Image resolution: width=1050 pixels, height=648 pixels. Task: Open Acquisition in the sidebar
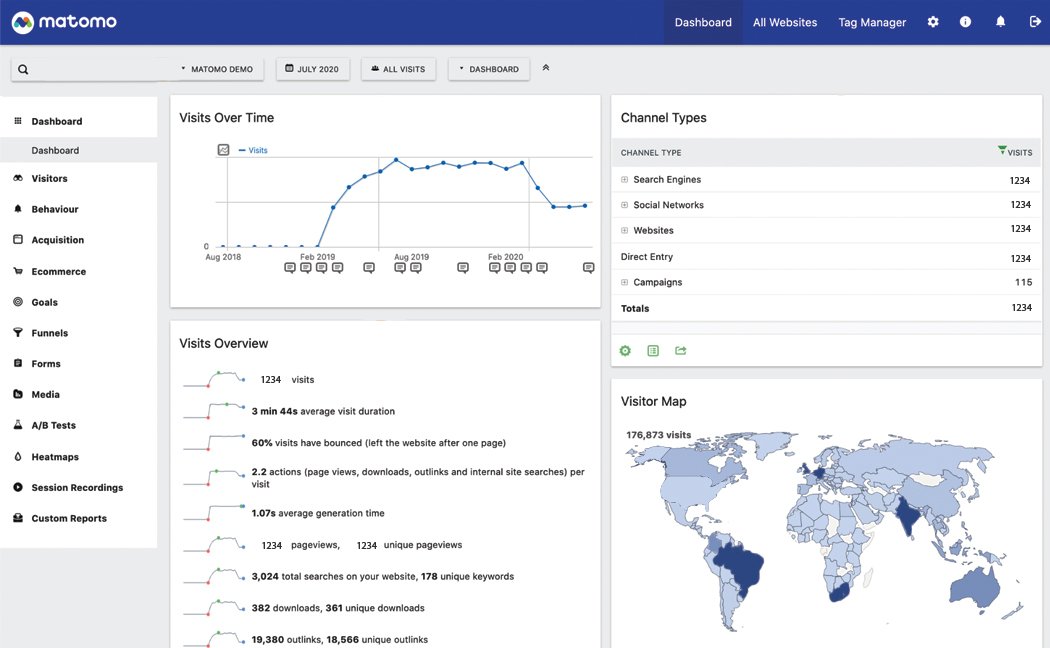tap(58, 240)
